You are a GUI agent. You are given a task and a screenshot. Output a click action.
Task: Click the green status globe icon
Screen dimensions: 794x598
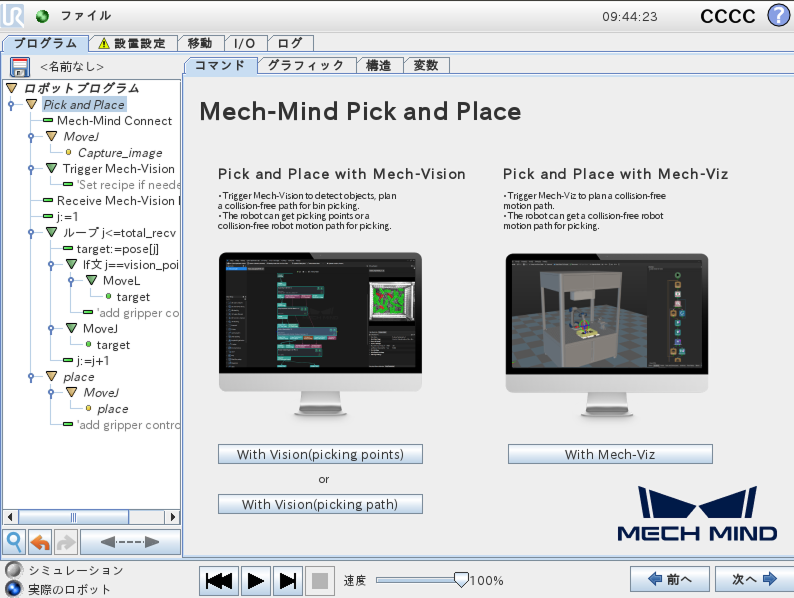(43, 16)
